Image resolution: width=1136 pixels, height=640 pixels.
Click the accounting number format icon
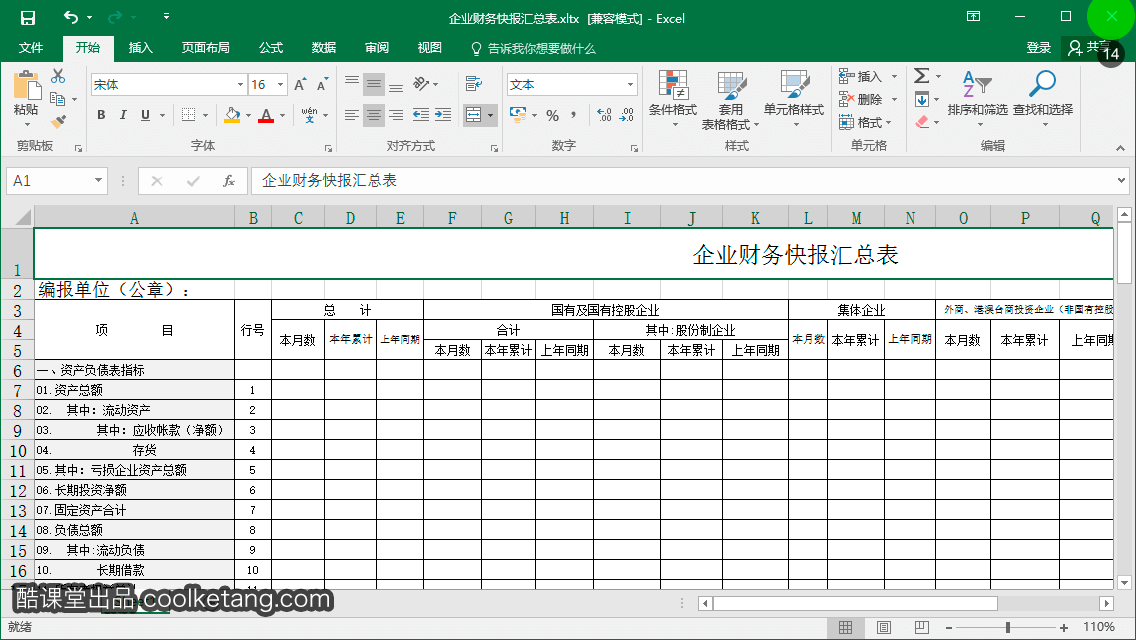[518, 115]
